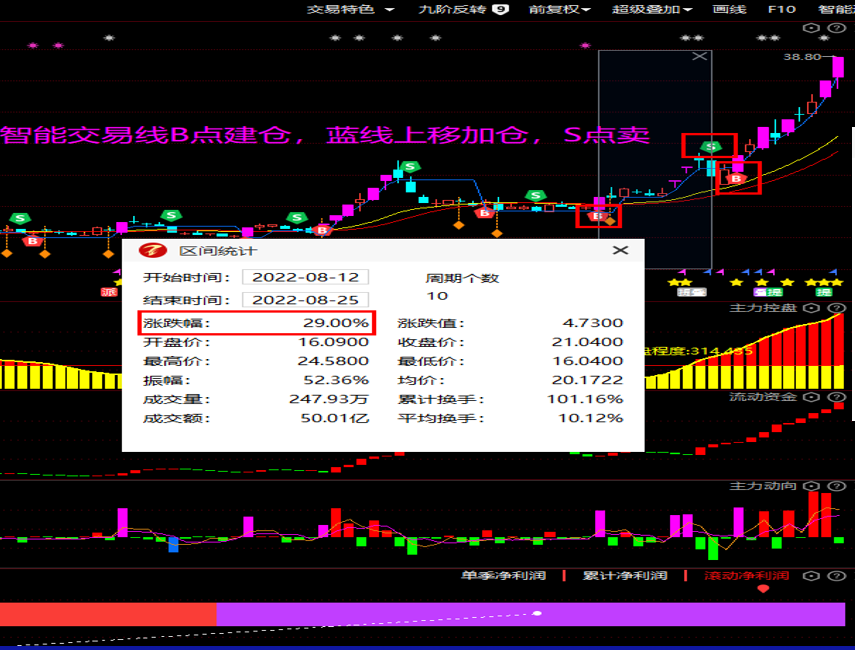Click the 成交额 50.01亿 value
Viewport: 855px width, 650px height.
(334, 418)
